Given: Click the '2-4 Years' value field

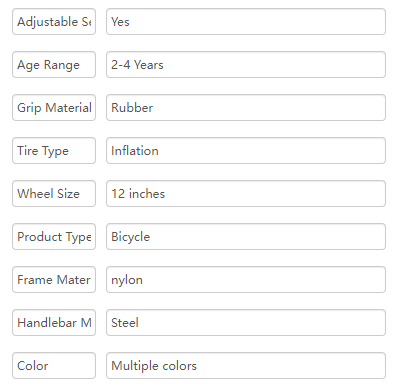Looking at the screenshot, I should coord(246,65).
